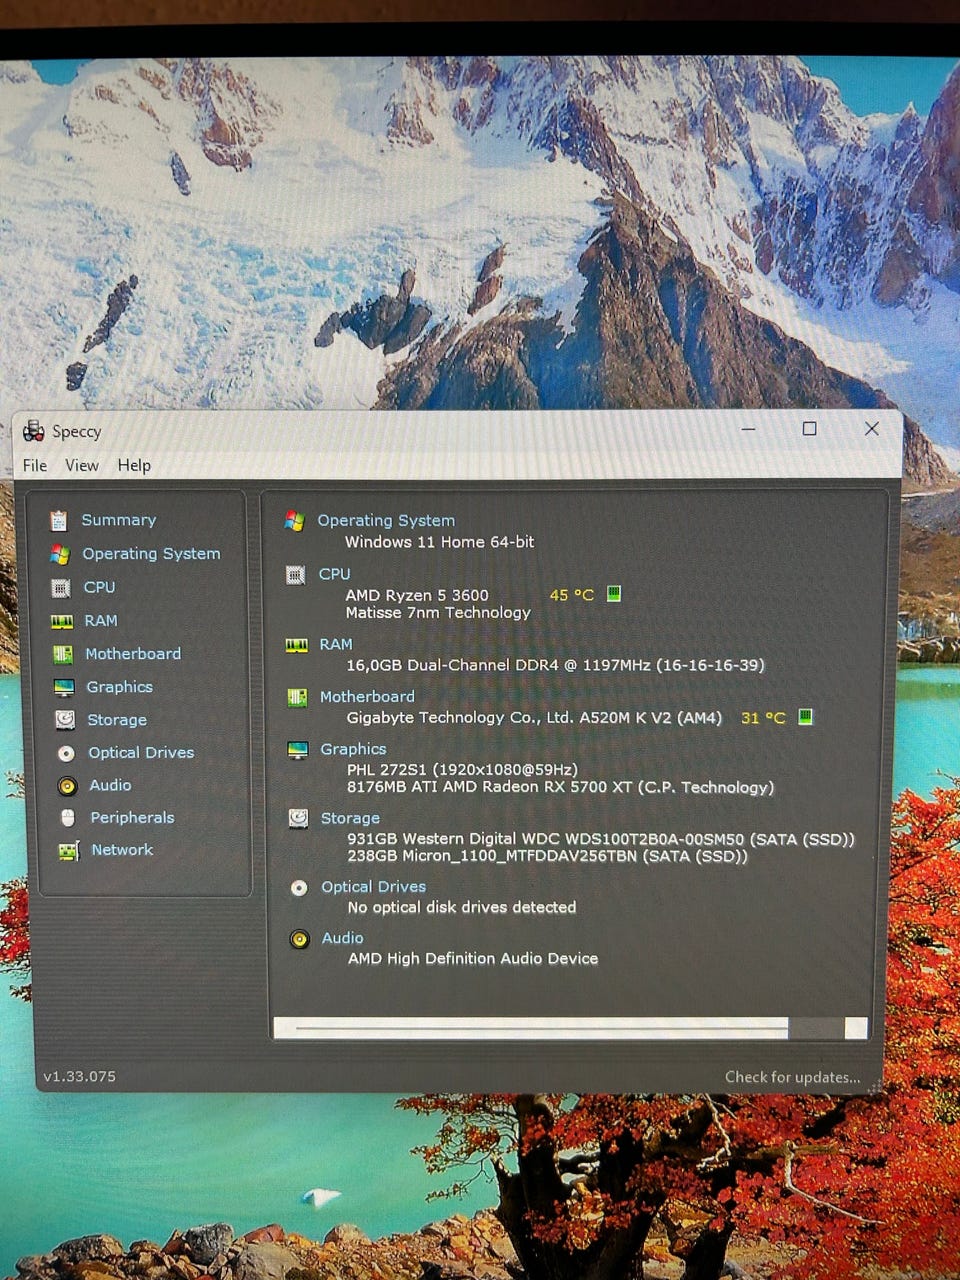Image resolution: width=960 pixels, height=1280 pixels.
Task: Select Peripherals in the sidebar
Action: tap(132, 818)
